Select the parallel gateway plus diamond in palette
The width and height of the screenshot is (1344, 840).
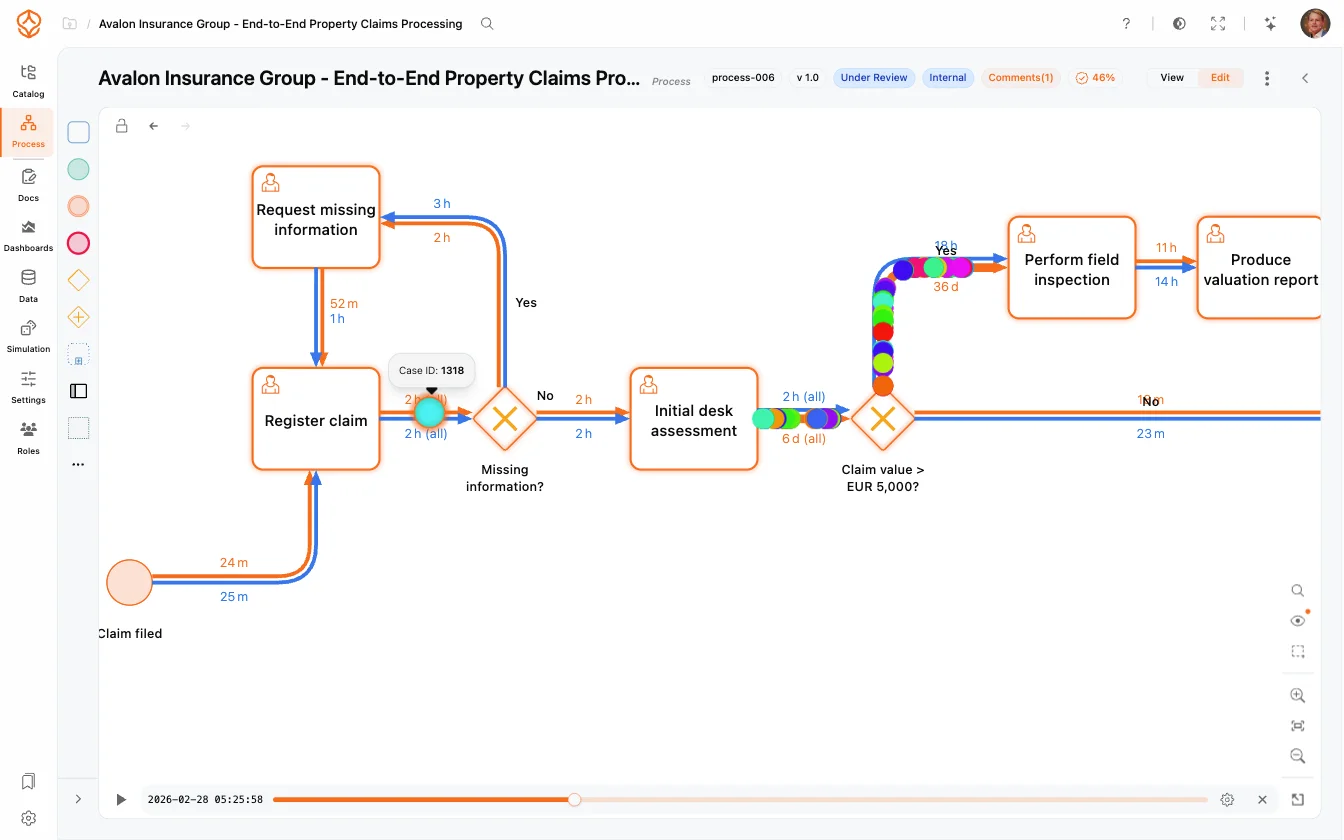(78, 317)
